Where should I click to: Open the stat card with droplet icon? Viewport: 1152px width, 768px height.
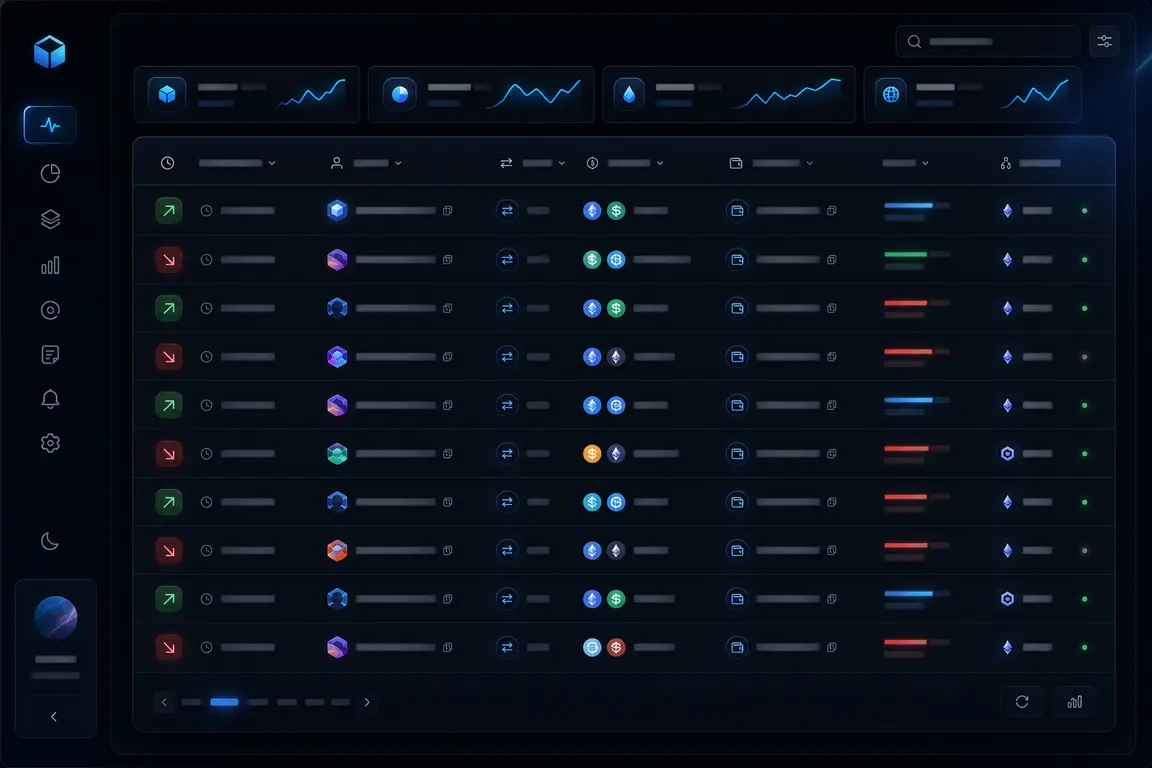(729, 95)
